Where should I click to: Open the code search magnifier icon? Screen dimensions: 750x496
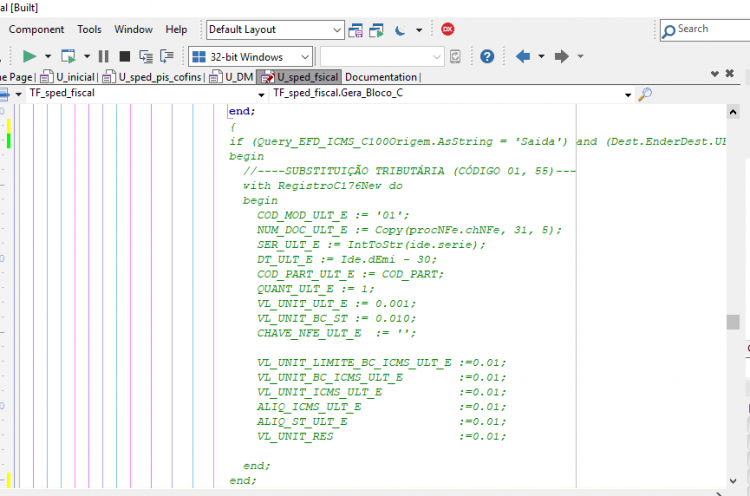(645, 93)
